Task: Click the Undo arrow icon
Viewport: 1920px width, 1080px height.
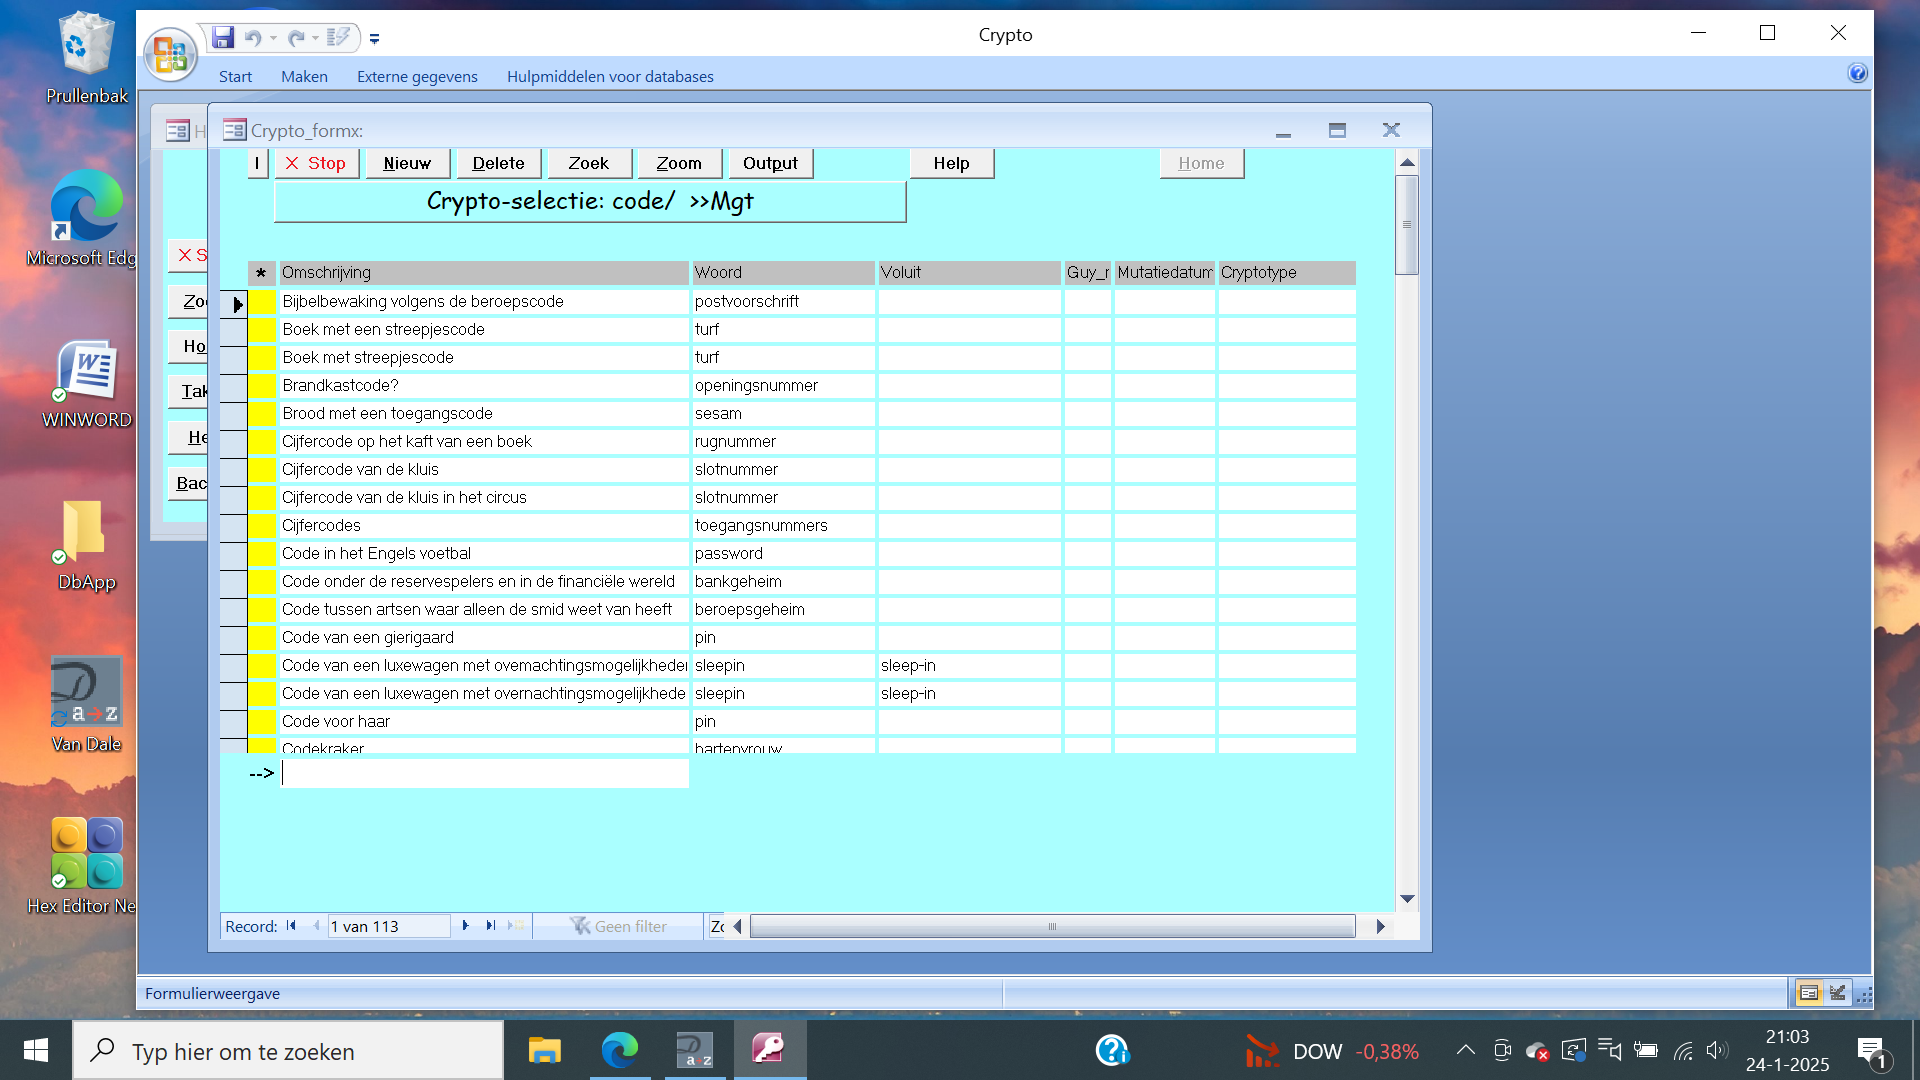Action: point(253,38)
